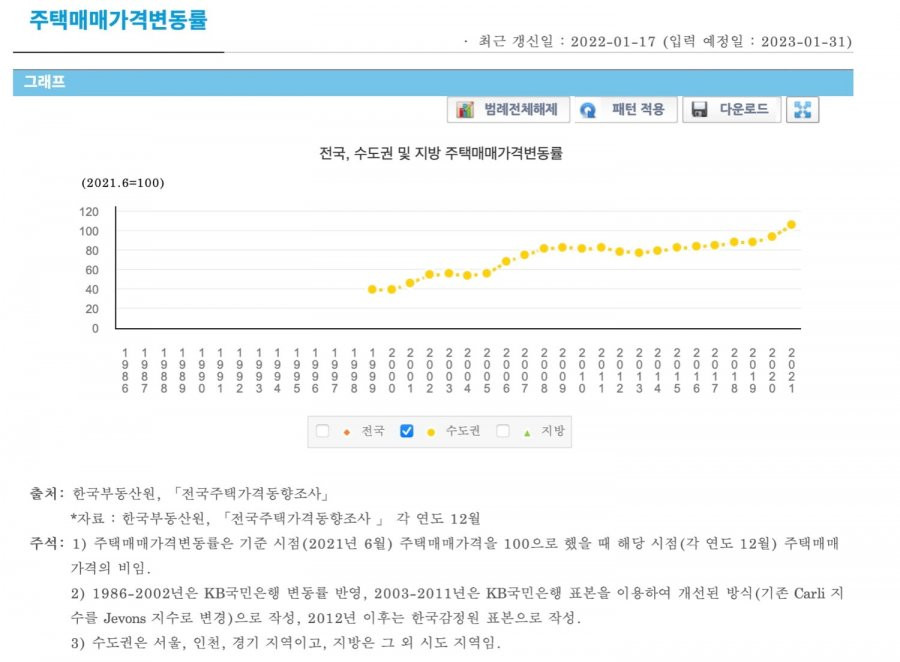900x662 pixels.
Task: Click the fullscreen expand chart icon
Action: tap(802, 110)
